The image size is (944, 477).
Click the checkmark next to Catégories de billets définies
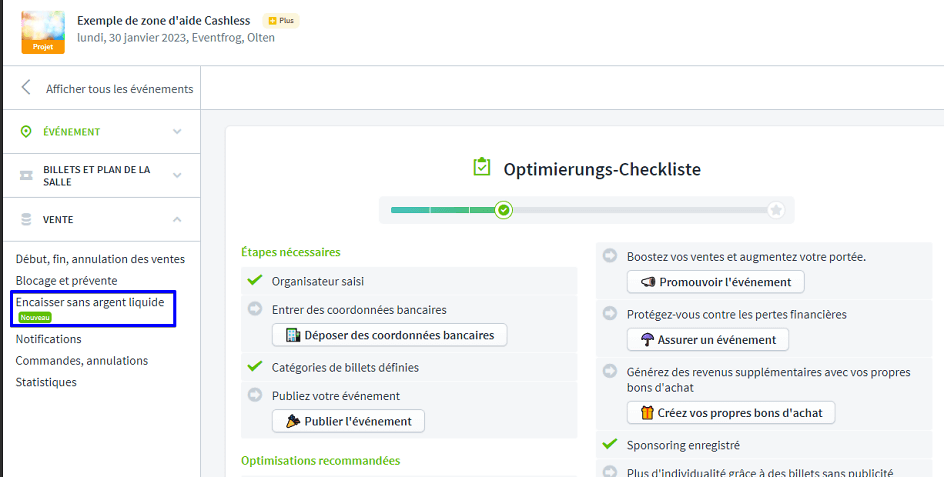click(x=255, y=367)
